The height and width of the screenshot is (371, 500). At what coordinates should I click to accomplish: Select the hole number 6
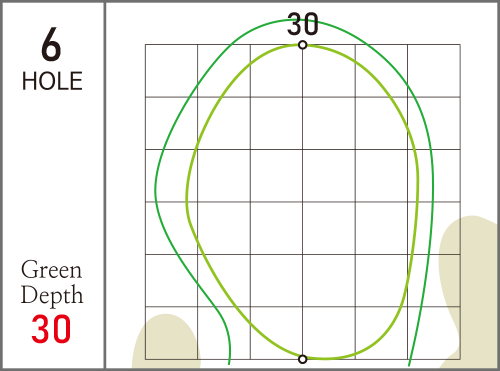(51, 44)
